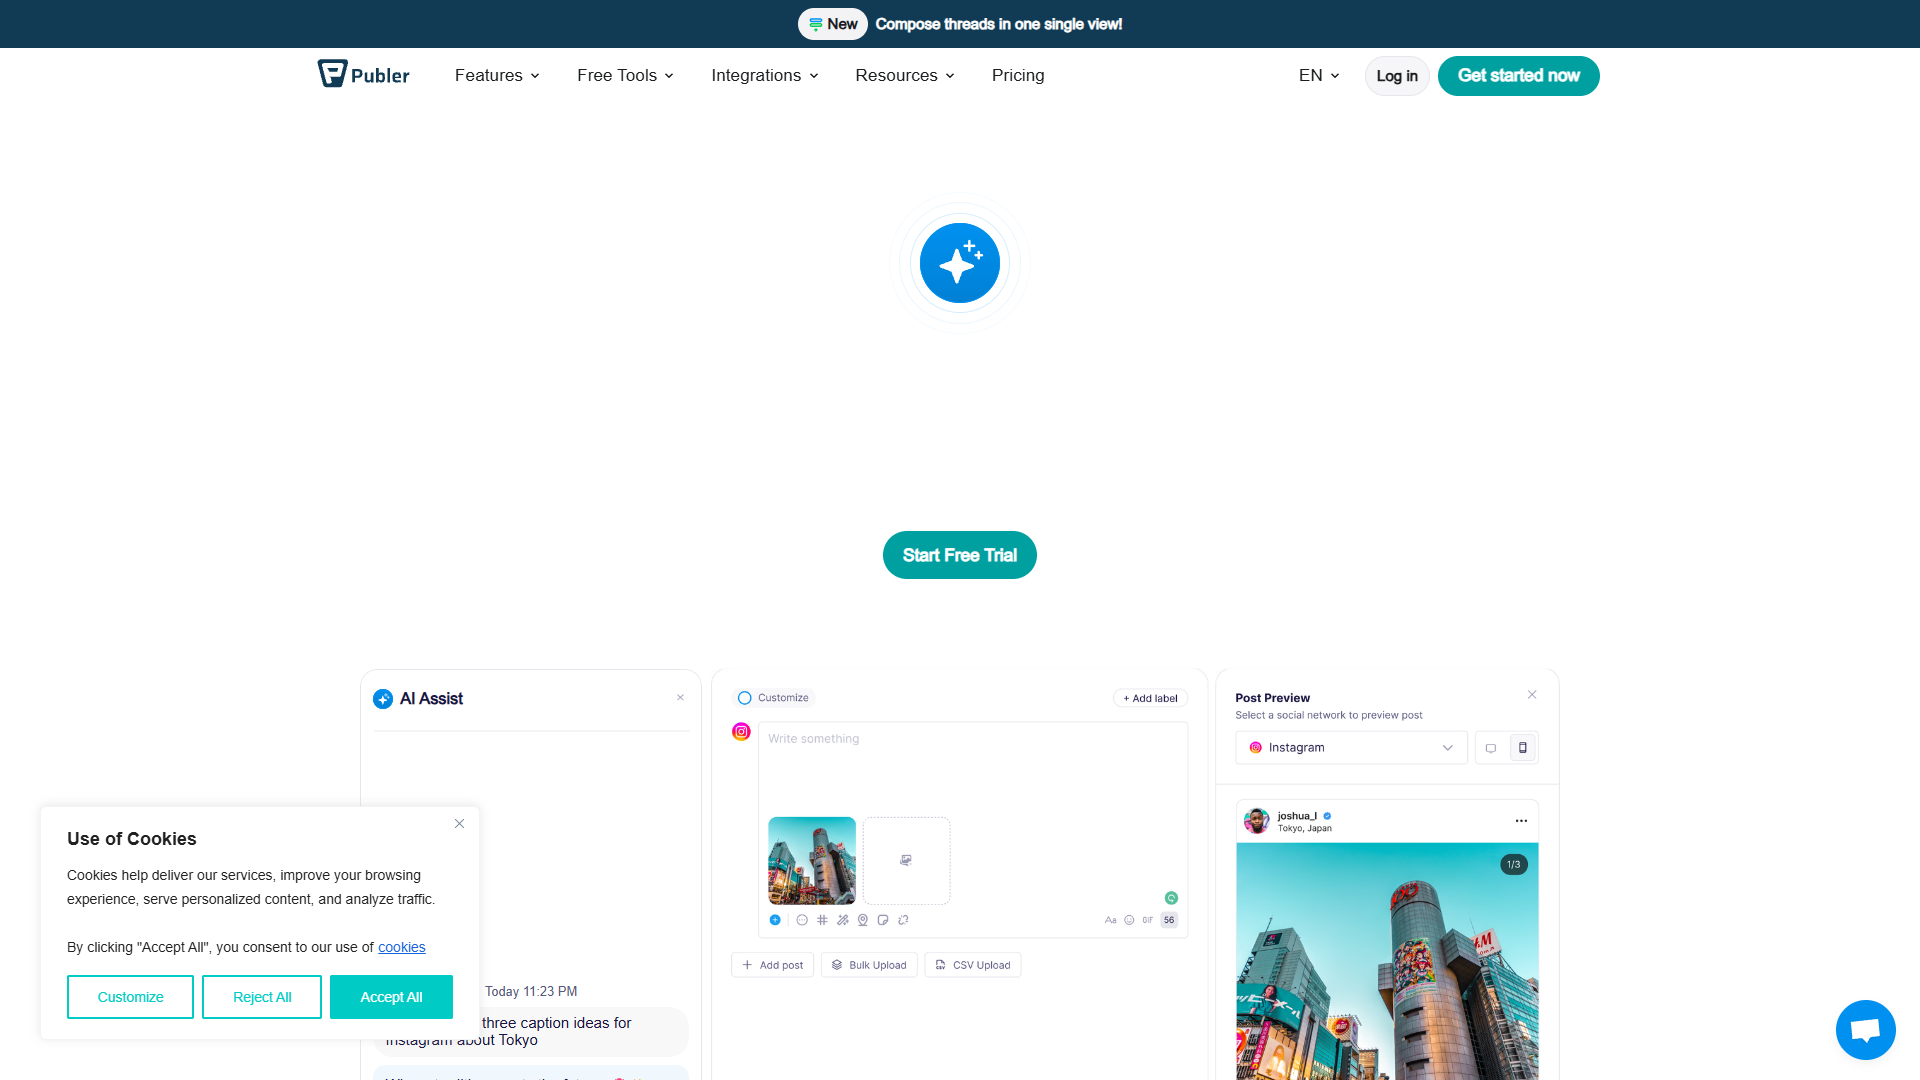Screen dimensions: 1920x1080
Task: Click Customize in the cookie banner
Action: tap(130, 997)
